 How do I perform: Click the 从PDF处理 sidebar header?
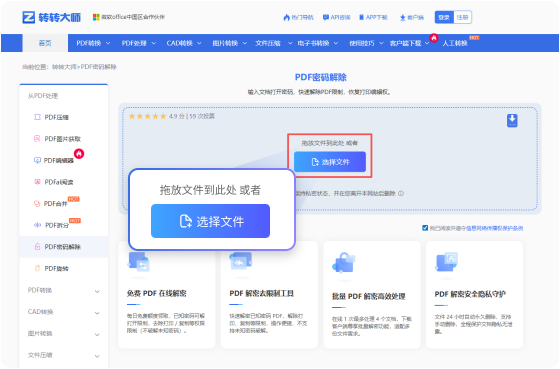(x=43, y=96)
